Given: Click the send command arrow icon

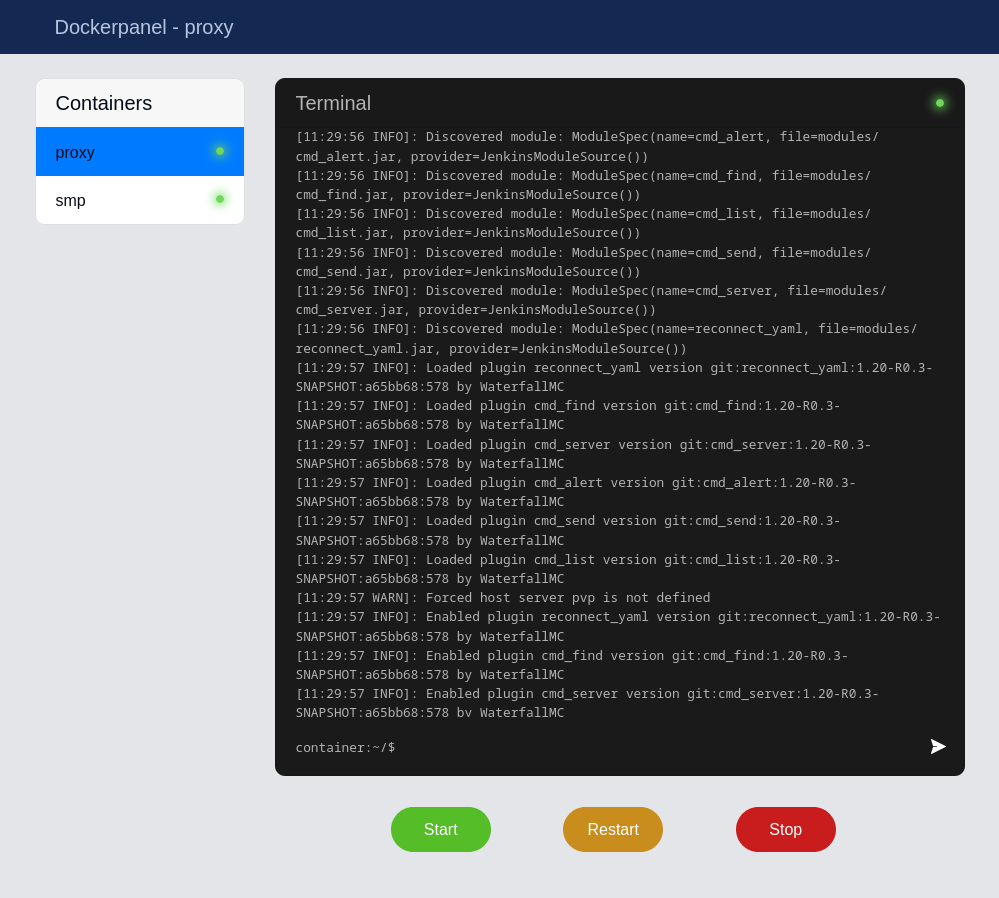Looking at the screenshot, I should pos(937,746).
